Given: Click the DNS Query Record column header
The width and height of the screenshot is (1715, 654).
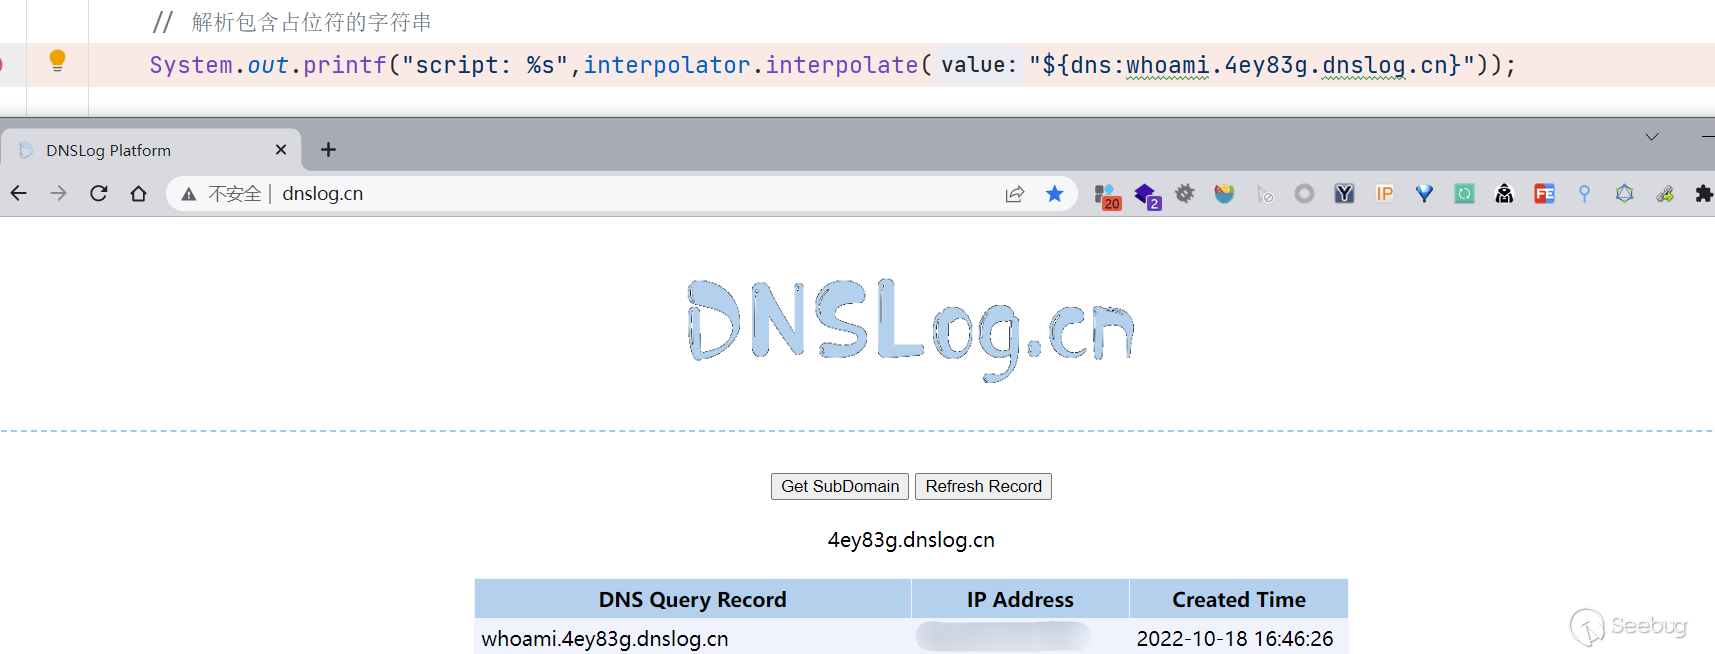Looking at the screenshot, I should coord(693,599).
